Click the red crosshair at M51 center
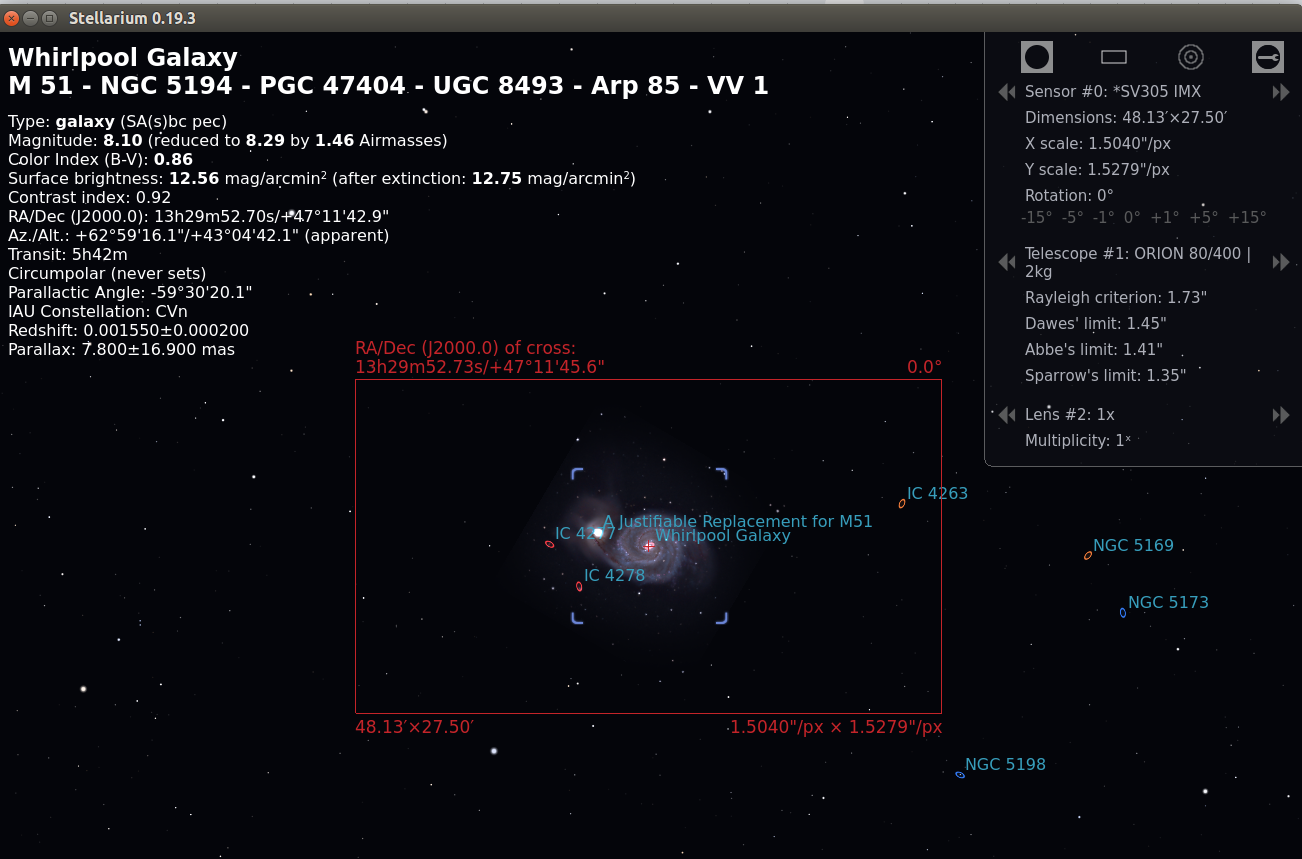Viewport: 1302px width, 859px height. (649, 545)
